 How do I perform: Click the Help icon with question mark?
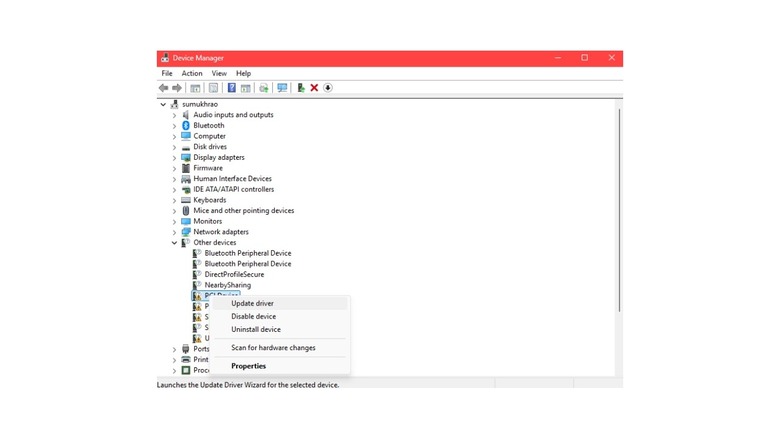pyautogui.click(x=230, y=88)
